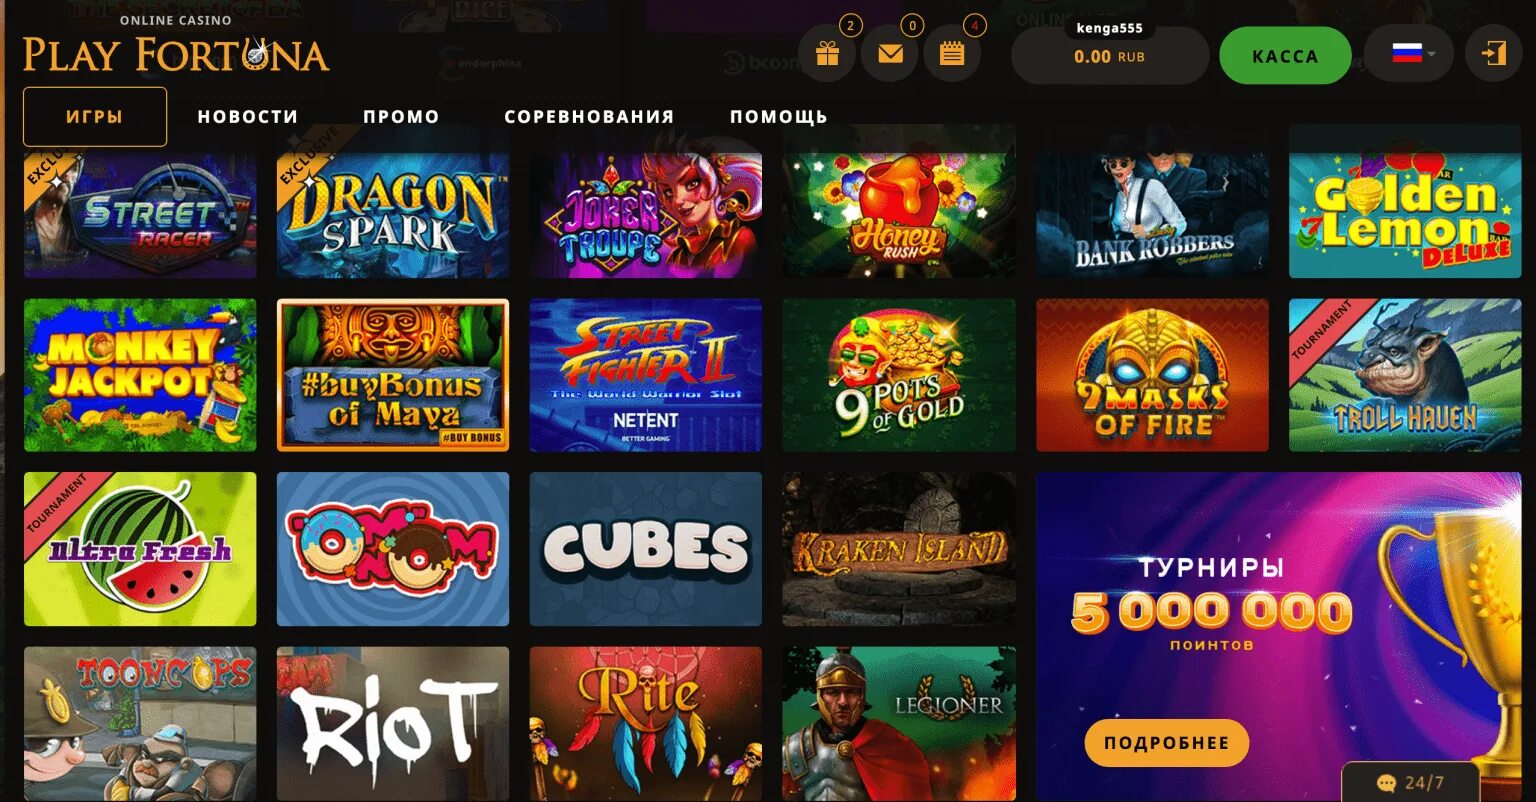1536x802 pixels.
Task: Open the 24/7 live chat icon
Action: (1410, 782)
